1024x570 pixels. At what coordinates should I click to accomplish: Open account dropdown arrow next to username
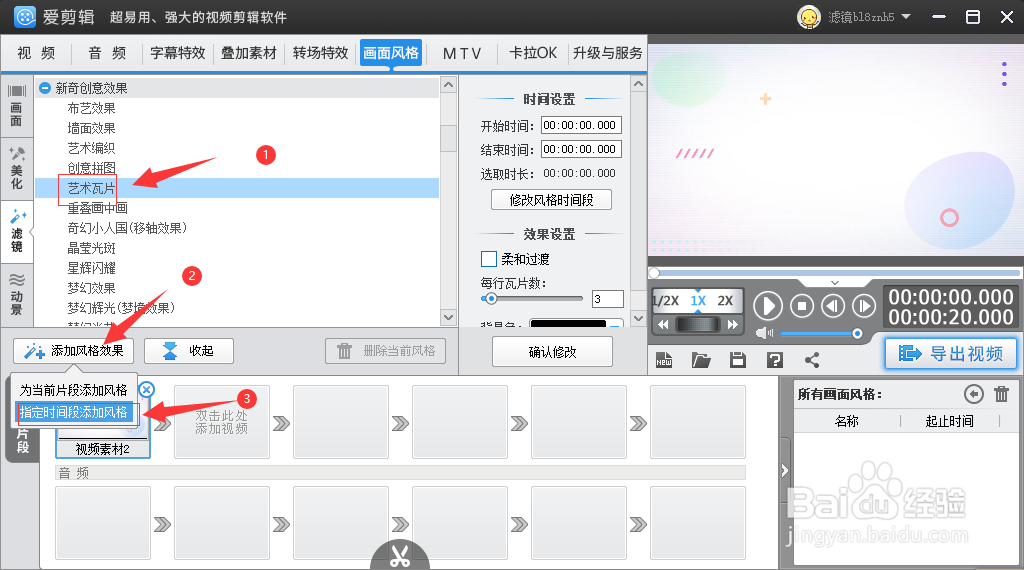coord(906,16)
